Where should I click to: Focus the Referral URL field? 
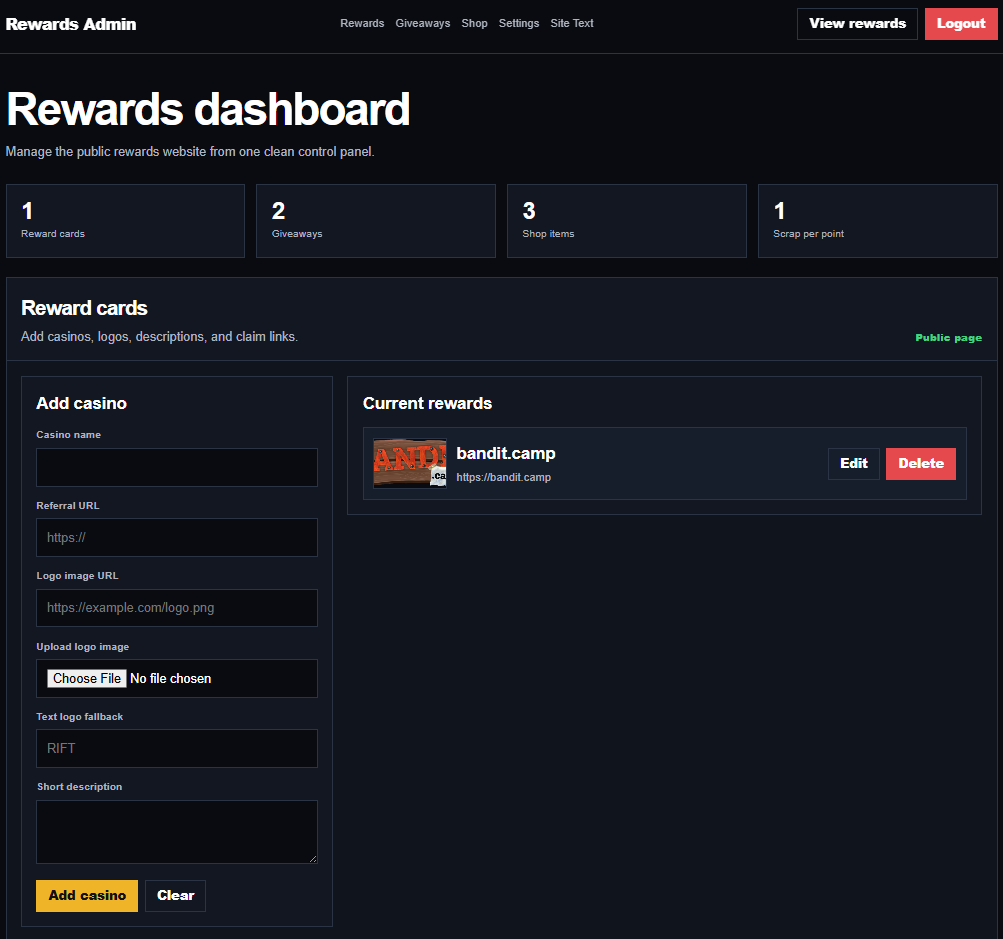[x=177, y=537]
